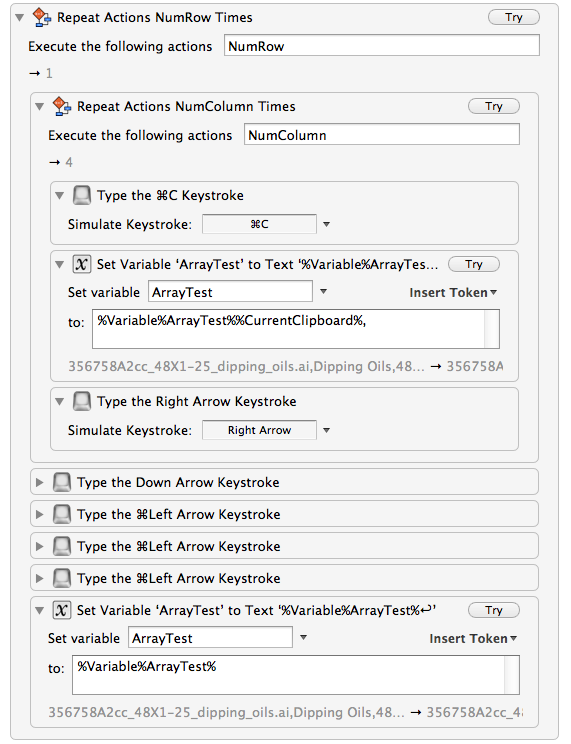This screenshot has width=571, height=744.
Task: Click the first ⌘Left Arrow Keystroke keyboard icon
Action: coord(62,514)
